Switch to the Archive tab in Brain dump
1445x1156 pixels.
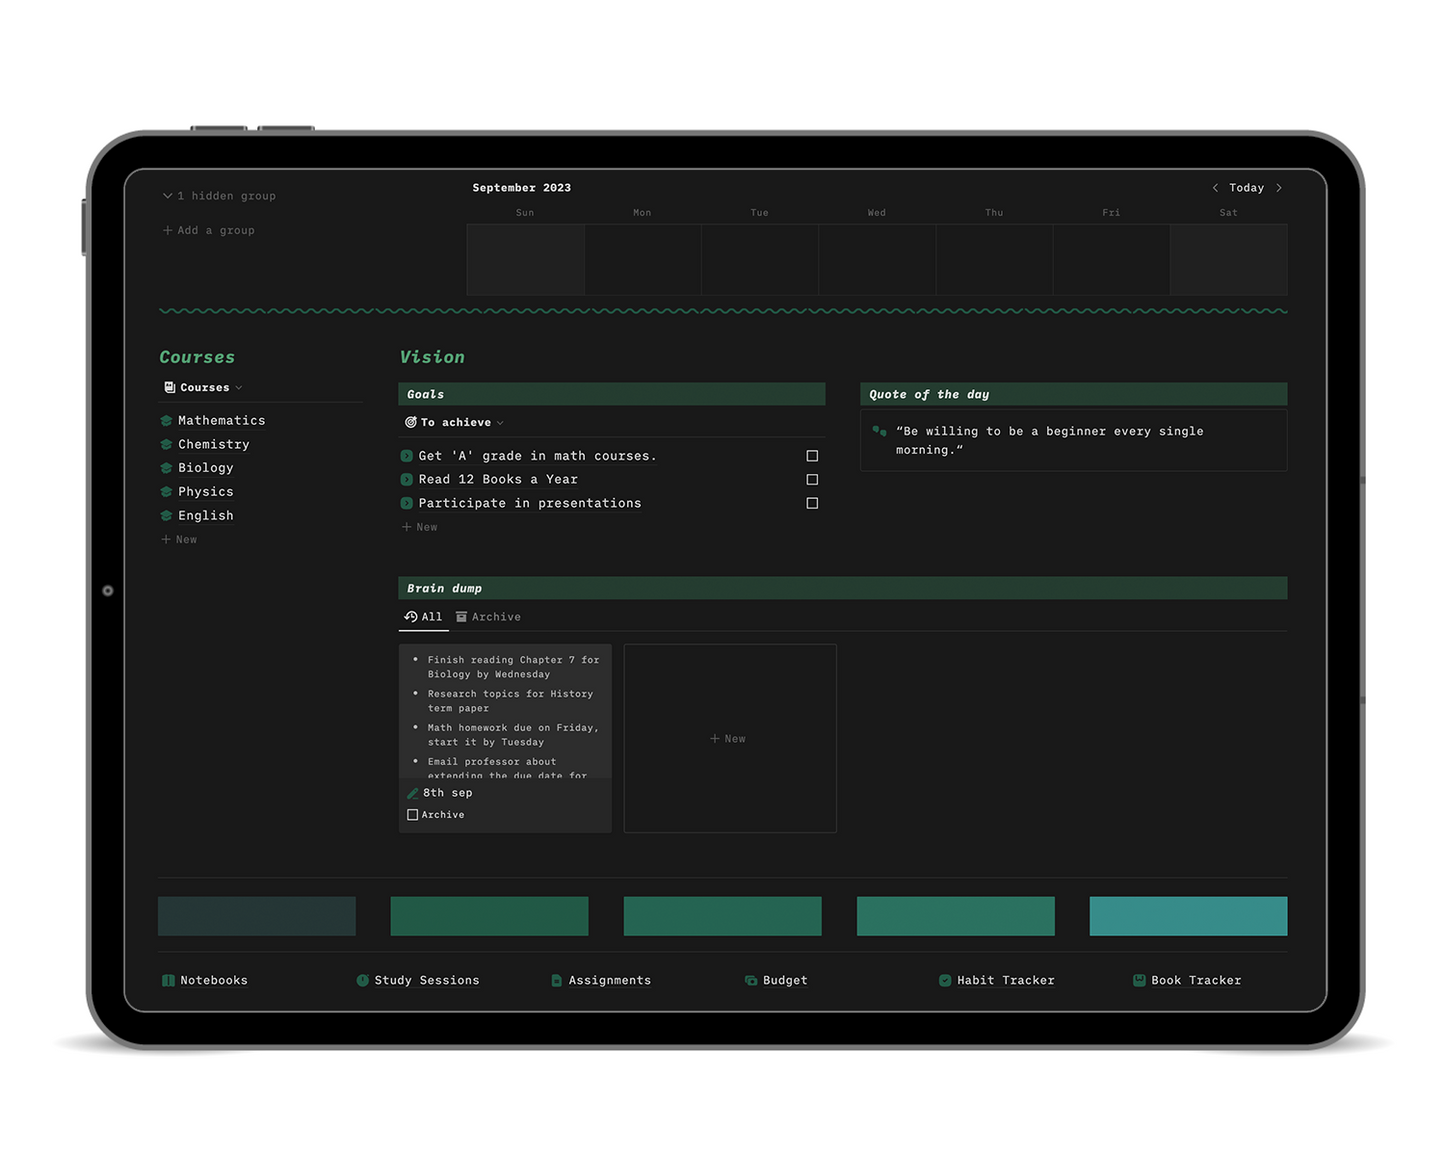click(x=488, y=617)
